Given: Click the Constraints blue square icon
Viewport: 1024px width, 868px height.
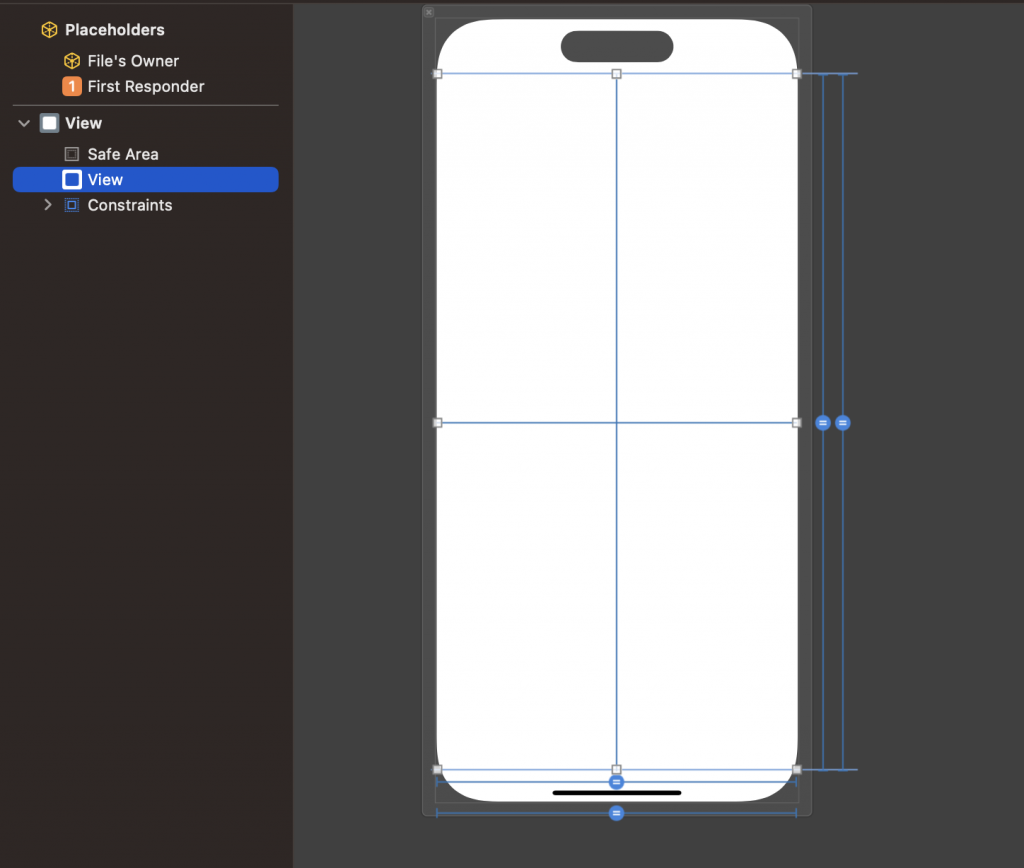Looking at the screenshot, I should tap(72, 205).
